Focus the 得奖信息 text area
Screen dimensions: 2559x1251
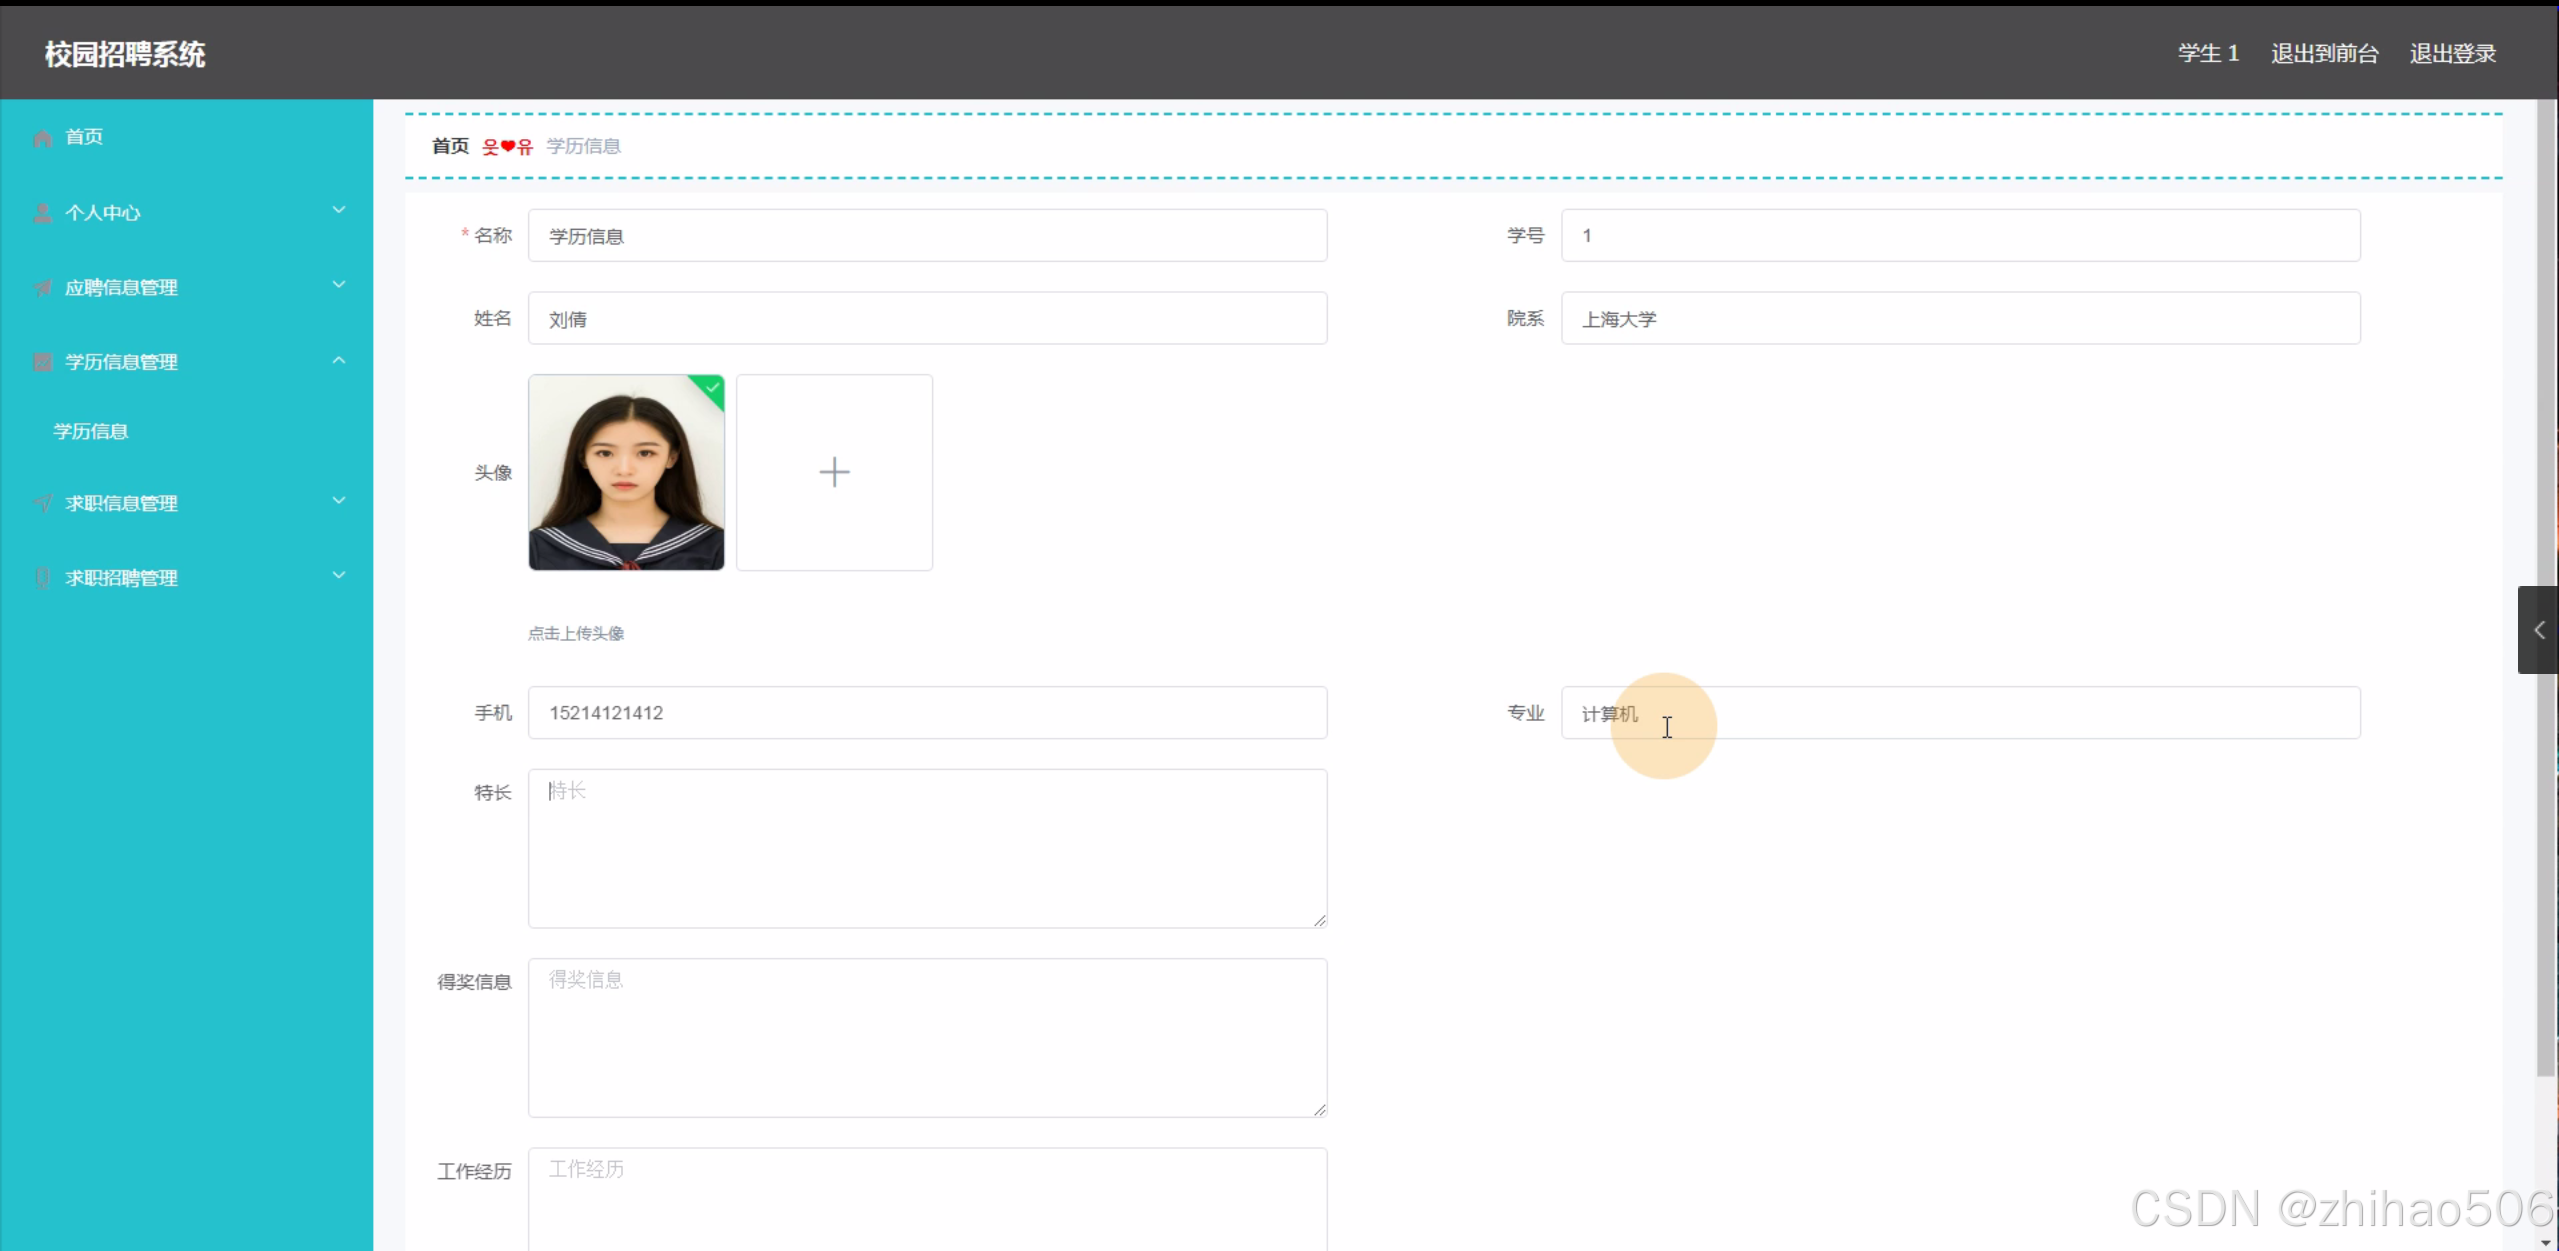tap(927, 1037)
